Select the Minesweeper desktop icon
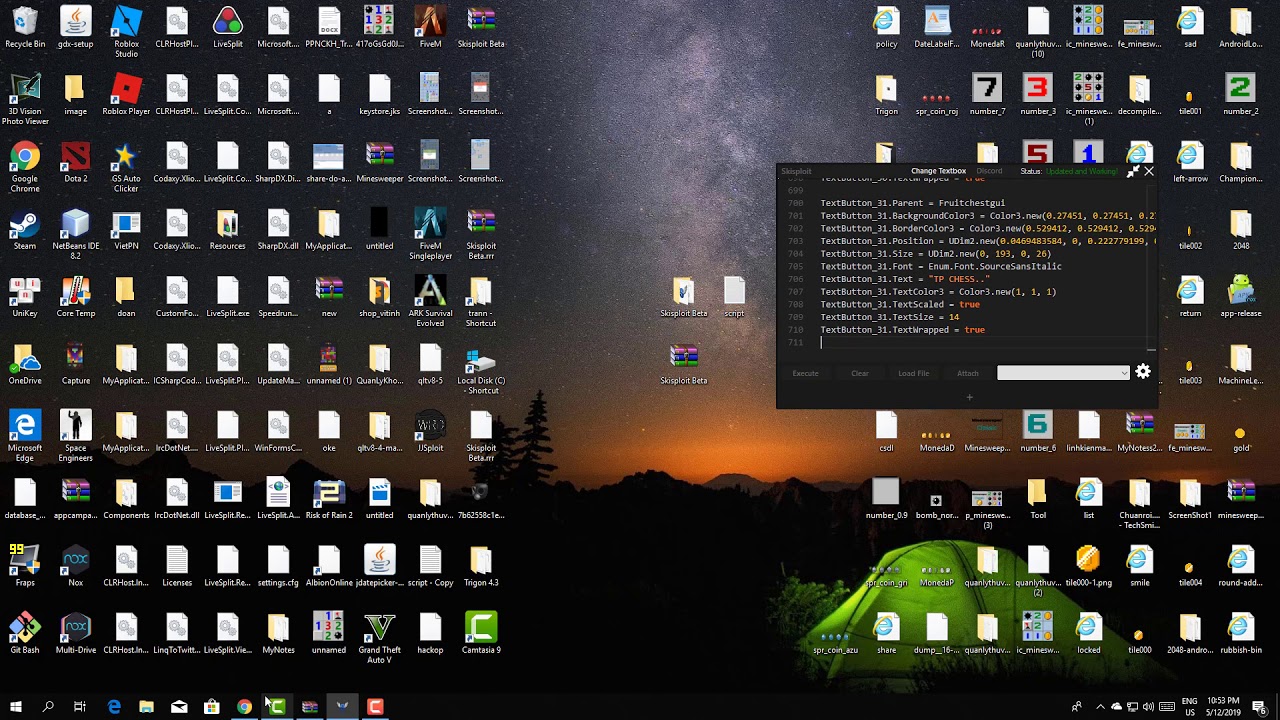Image resolution: width=1280 pixels, height=720 pixels. pos(380,162)
